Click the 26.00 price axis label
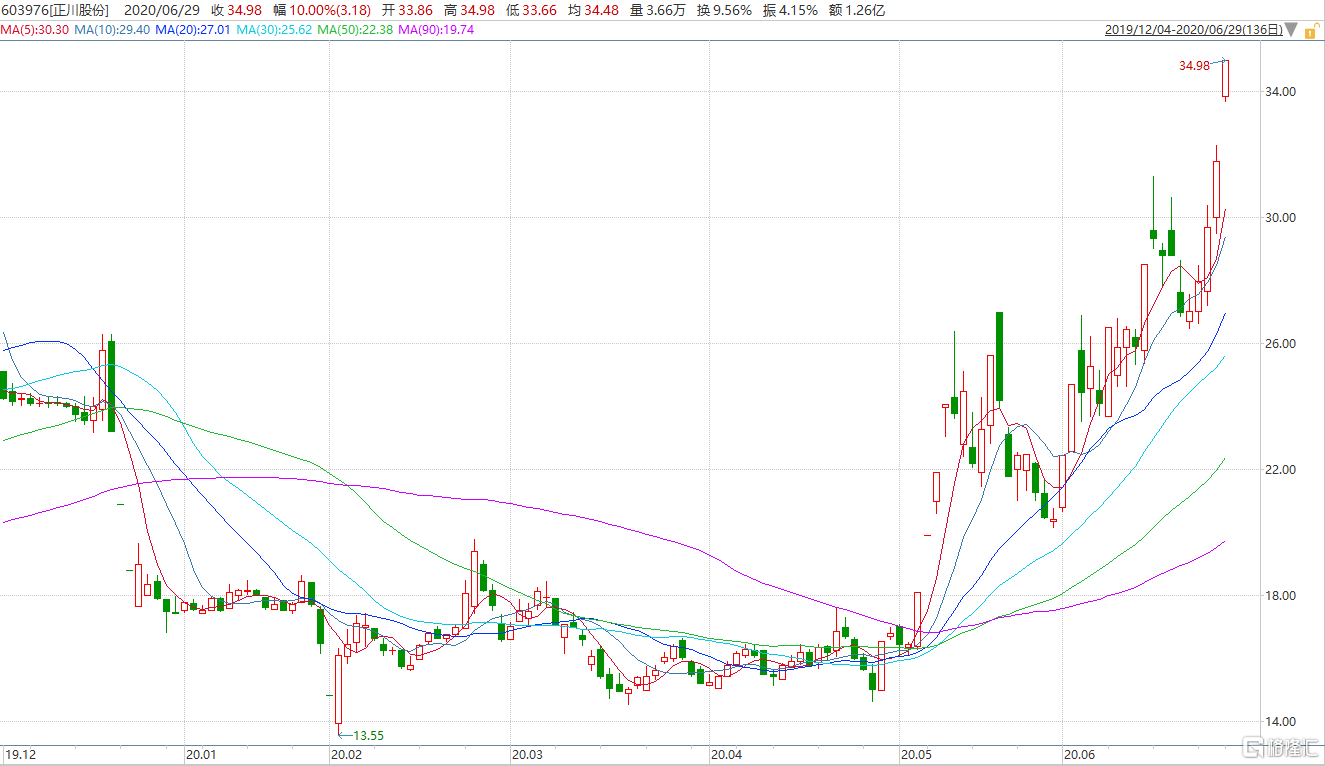The height and width of the screenshot is (766, 1325). (x=1280, y=344)
